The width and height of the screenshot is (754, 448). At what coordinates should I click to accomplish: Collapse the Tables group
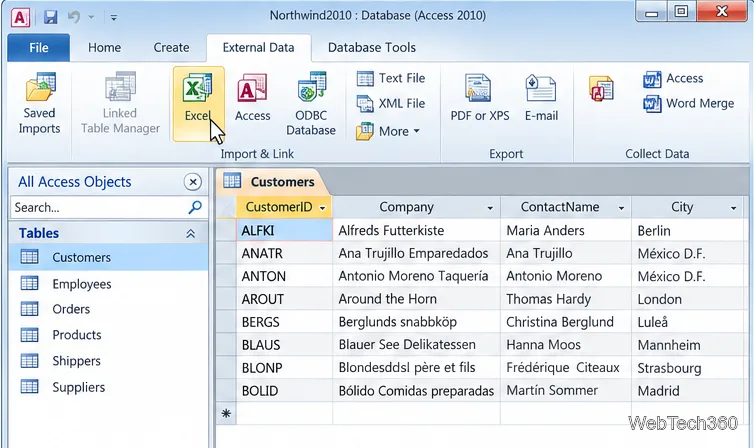click(190, 234)
